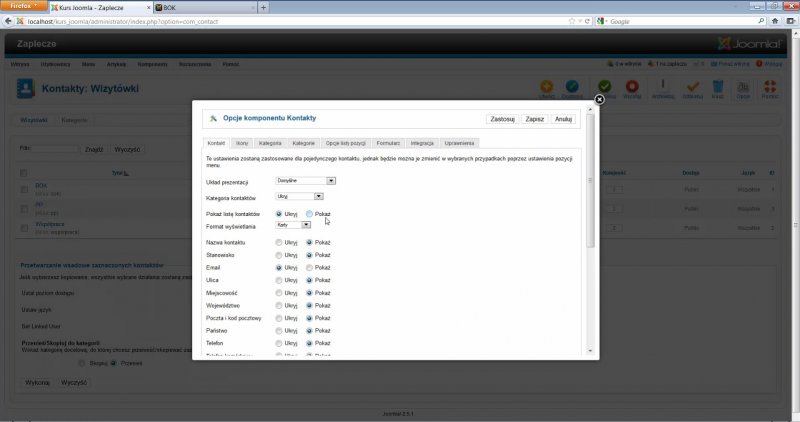Open the Firefox application menu

click(22, 6)
